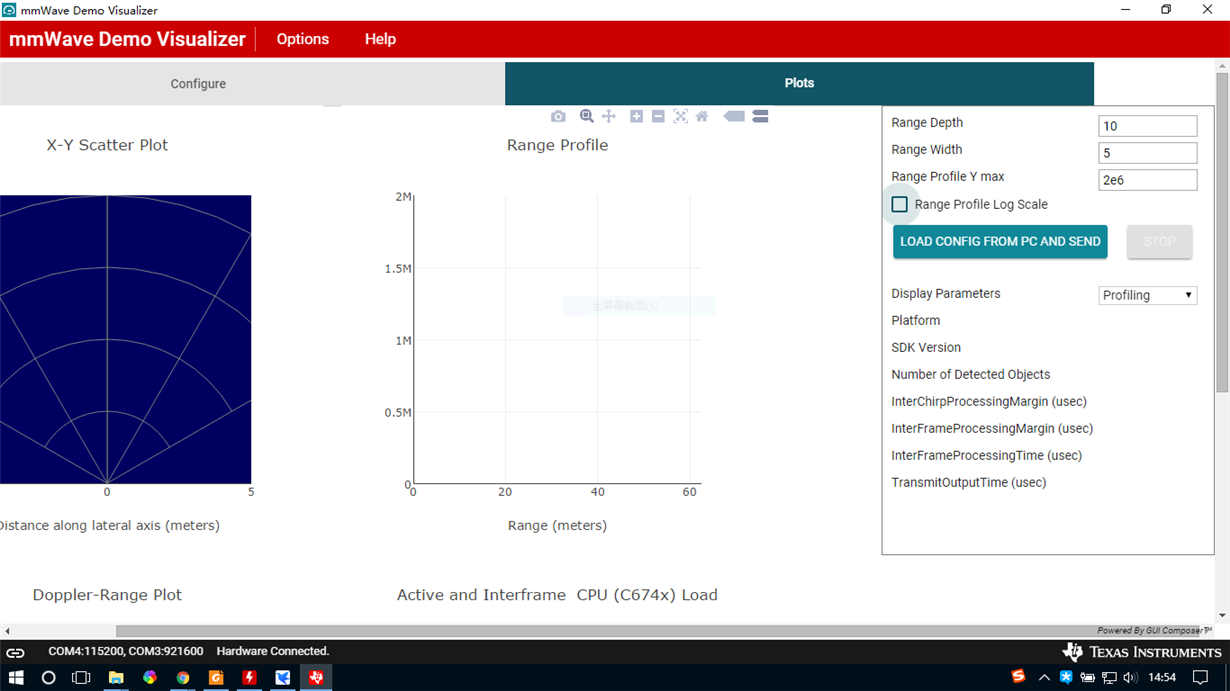Click the mmWave Visualizer taskbar icon

click(x=316, y=677)
